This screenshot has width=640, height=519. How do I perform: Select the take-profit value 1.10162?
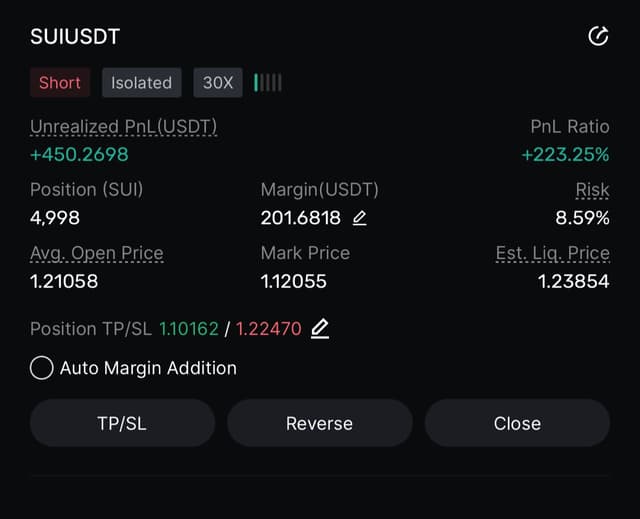click(x=189, y=328)
